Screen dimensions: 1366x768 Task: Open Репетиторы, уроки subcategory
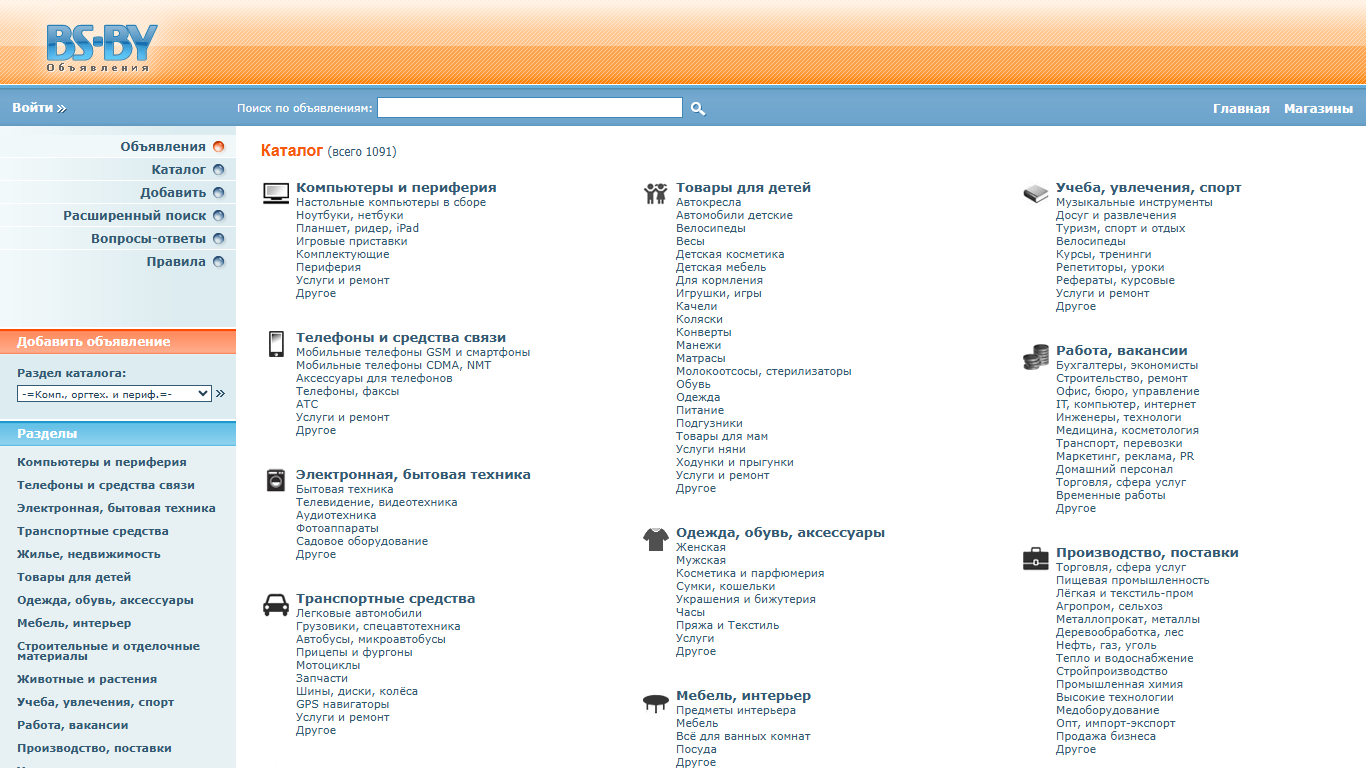click(1110, 267)
